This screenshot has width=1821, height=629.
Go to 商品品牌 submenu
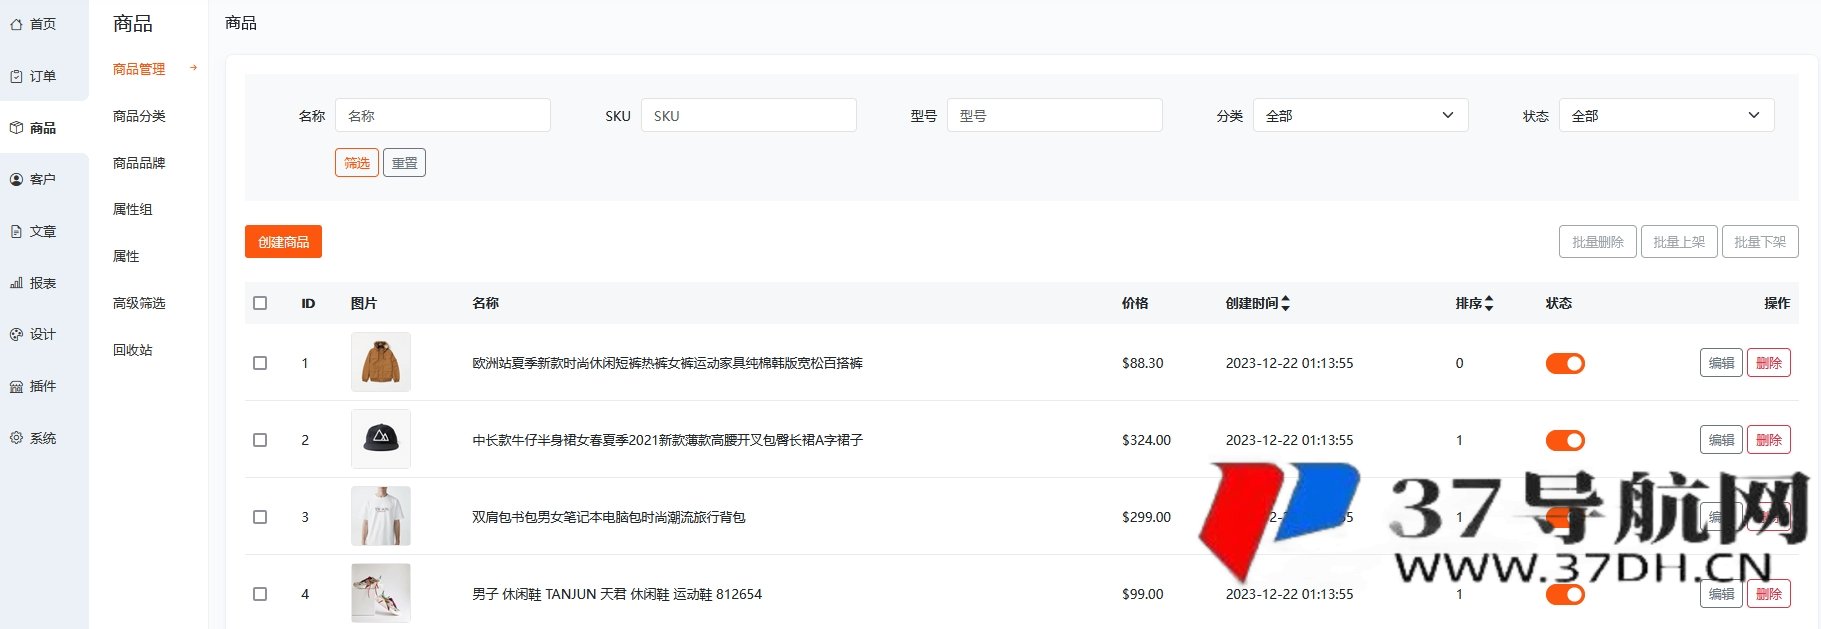pos(139,163)
